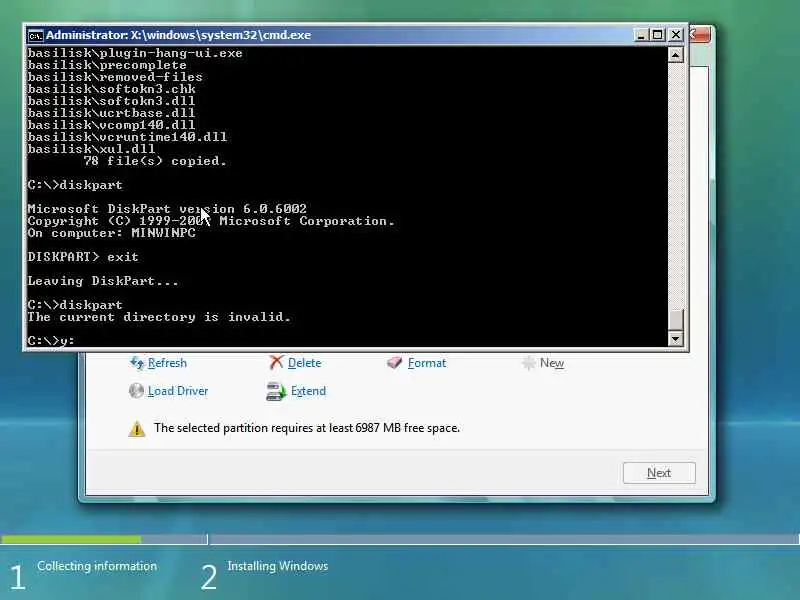Click the 'C:\>y:' command prompt line
This screenshot has height=600, width=800.
click(51, 340)
